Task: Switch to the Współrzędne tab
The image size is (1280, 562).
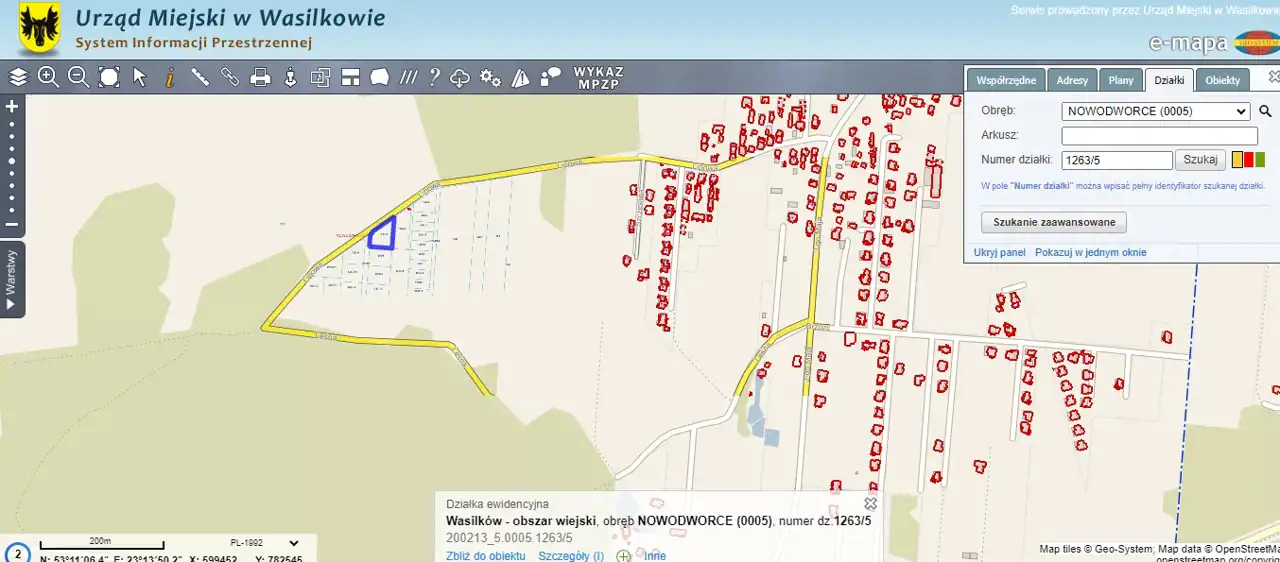Action: (1006, 80)
